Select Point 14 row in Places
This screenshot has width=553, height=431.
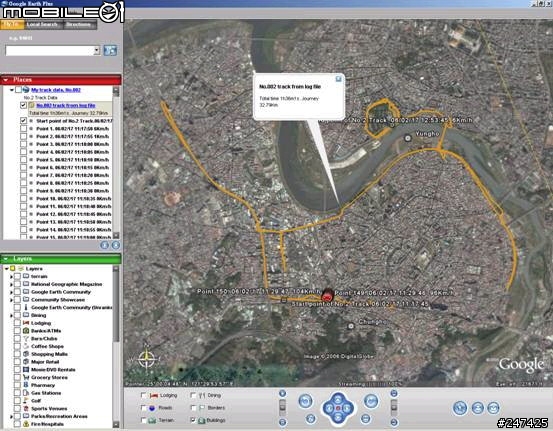click(x=67, y=230)
